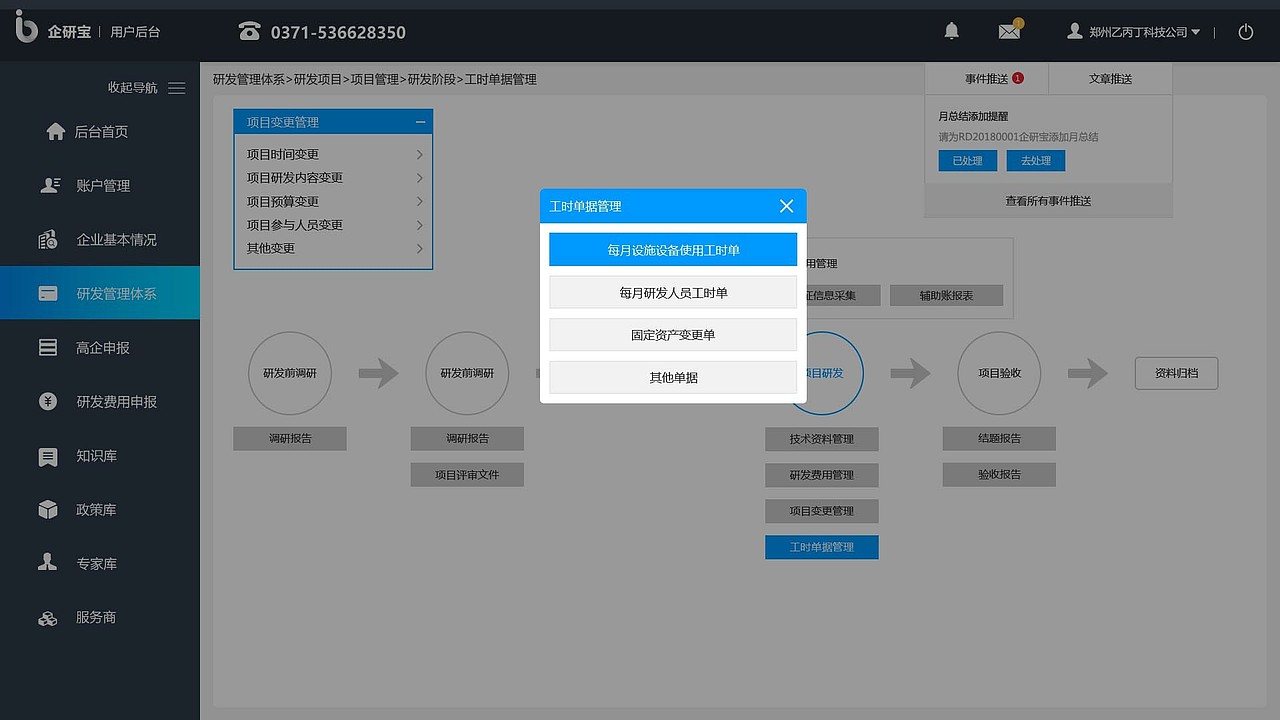Click 研发项目 in the breadcrumb
Viewport: 1280px width, 720px height.
pos(318,79)
